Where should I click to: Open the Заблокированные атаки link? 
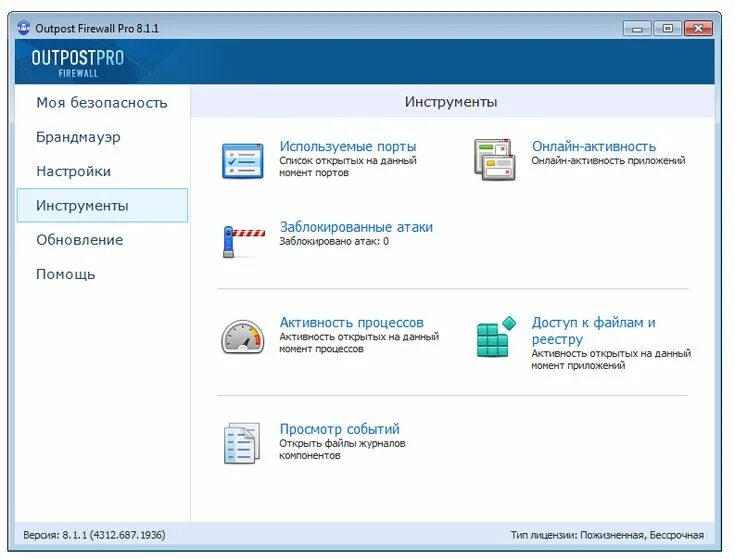(x=356, y=227)
